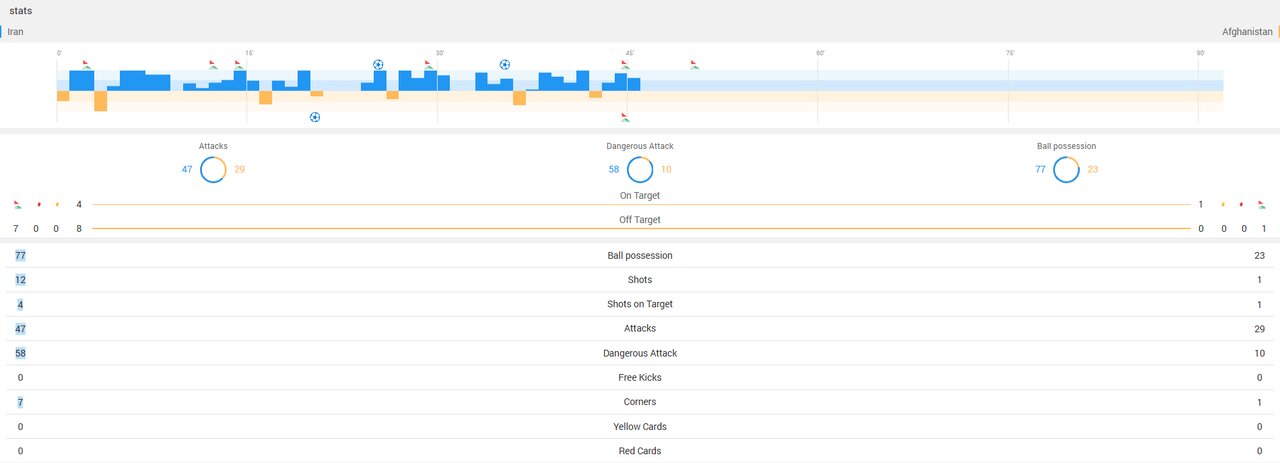
Task: Click the Off Target comparison bar
Action: [640, 229]
